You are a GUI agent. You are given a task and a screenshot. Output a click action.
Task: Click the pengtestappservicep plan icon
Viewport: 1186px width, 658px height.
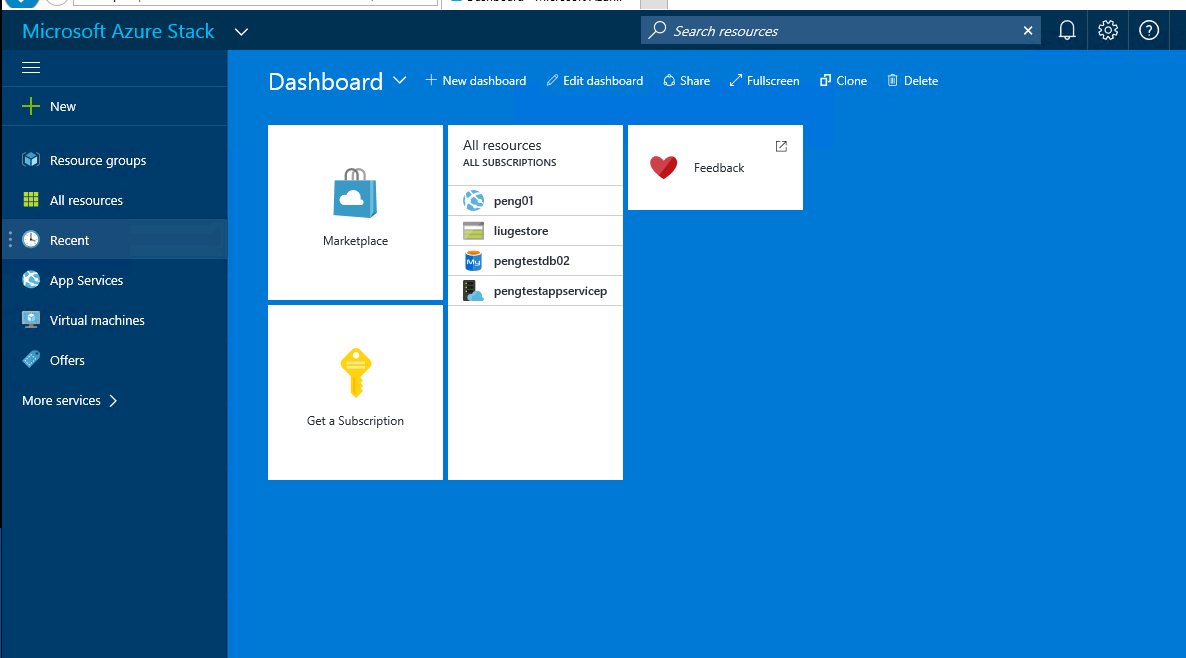[473, 291]
